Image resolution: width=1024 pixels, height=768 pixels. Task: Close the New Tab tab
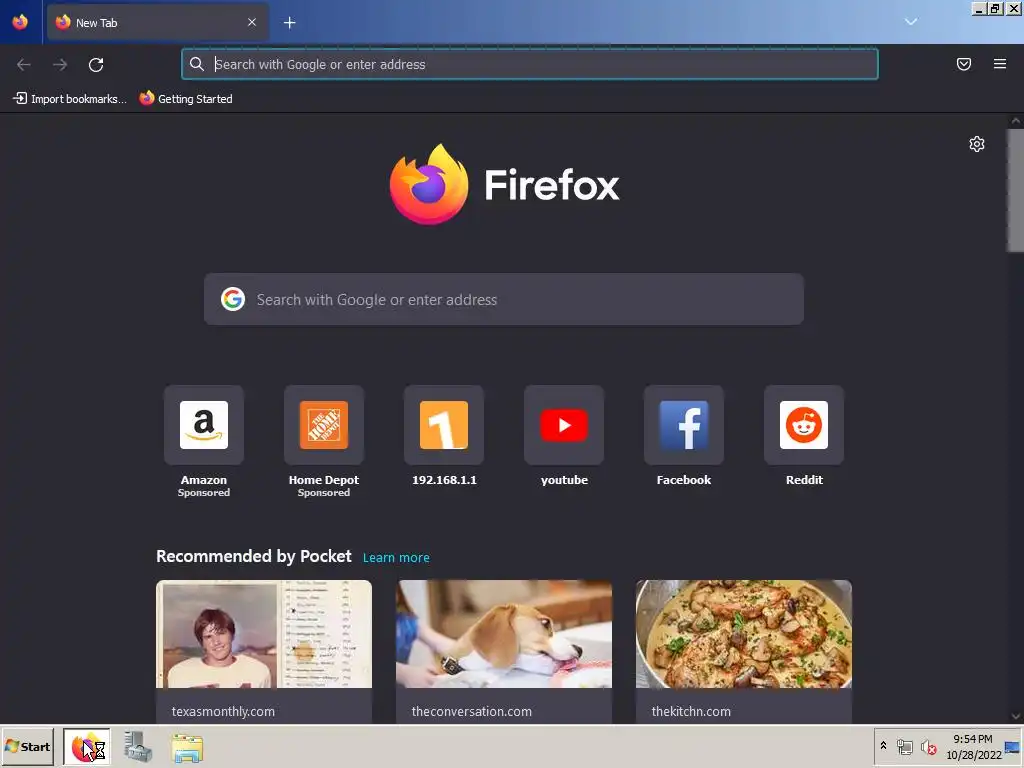[x=252, y=22]
